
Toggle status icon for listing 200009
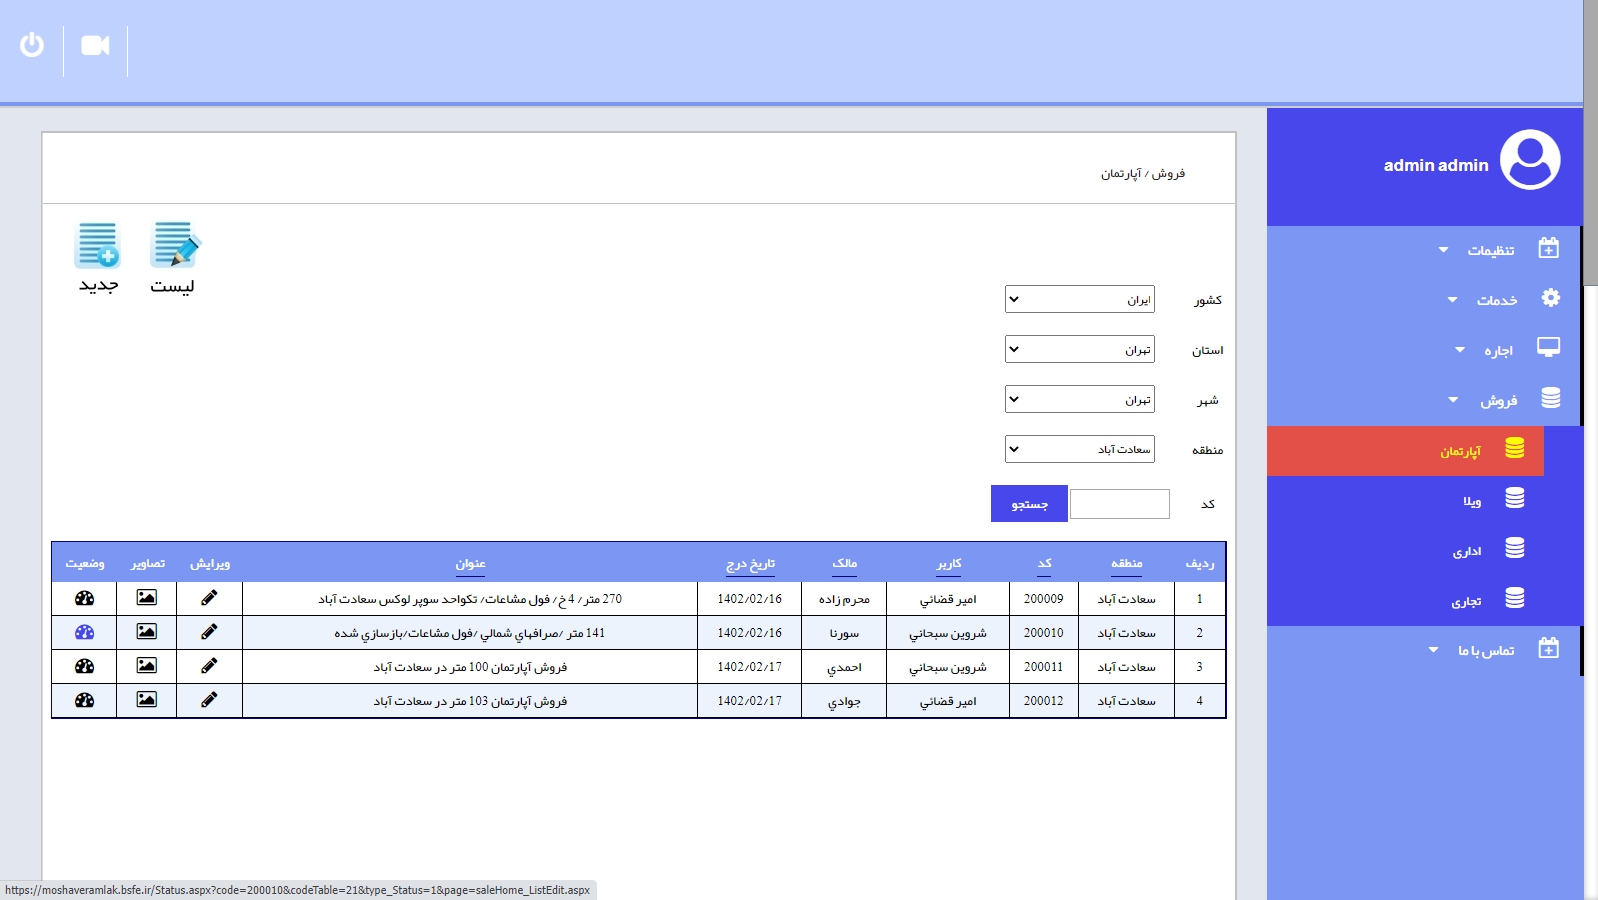[x=84, y=598]
